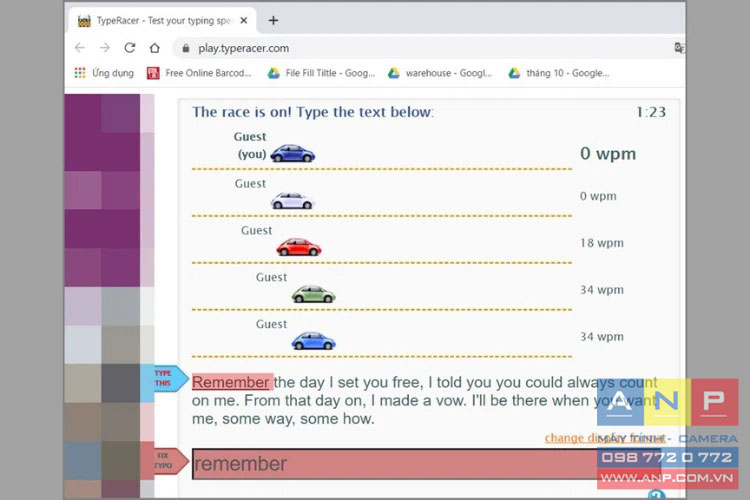Close the TypeRacer tab
This screenshot has height=500, width=750.
point(244,21)
